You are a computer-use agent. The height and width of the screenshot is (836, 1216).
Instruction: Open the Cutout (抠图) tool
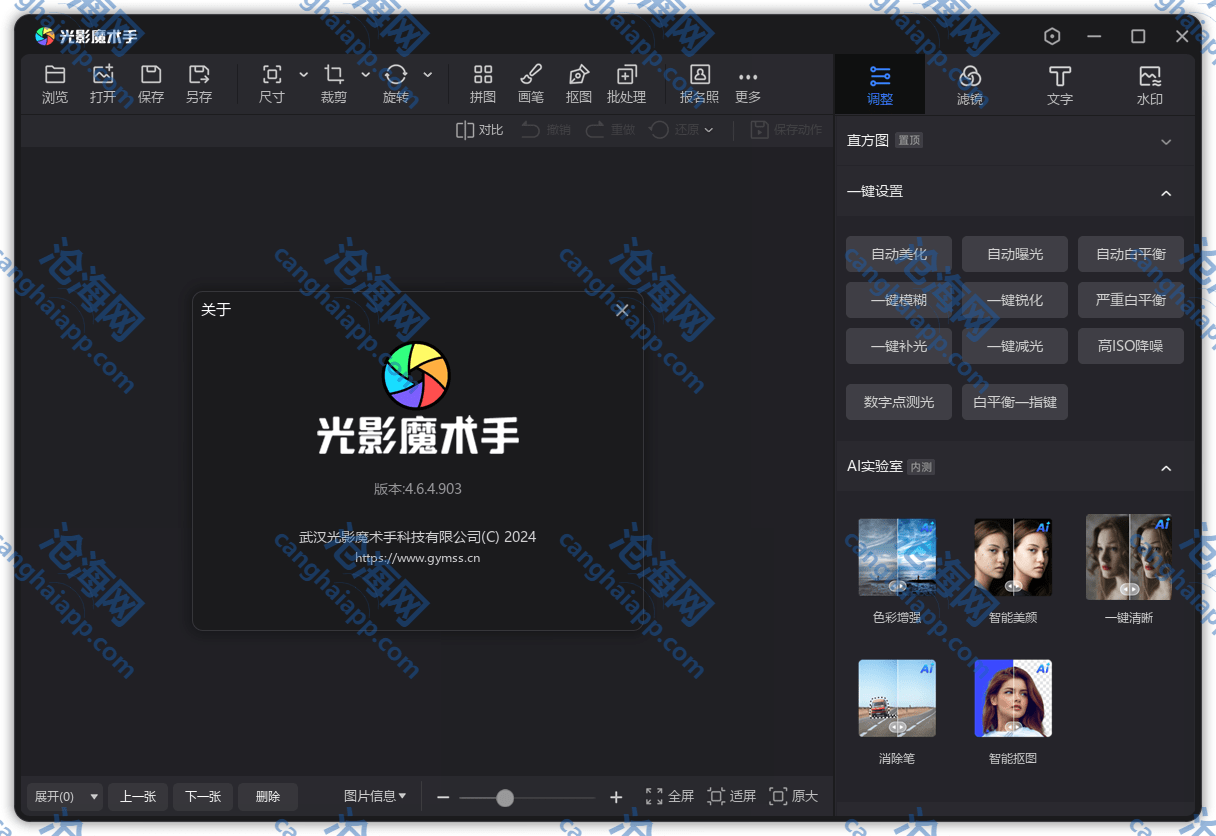coord(579,75)
